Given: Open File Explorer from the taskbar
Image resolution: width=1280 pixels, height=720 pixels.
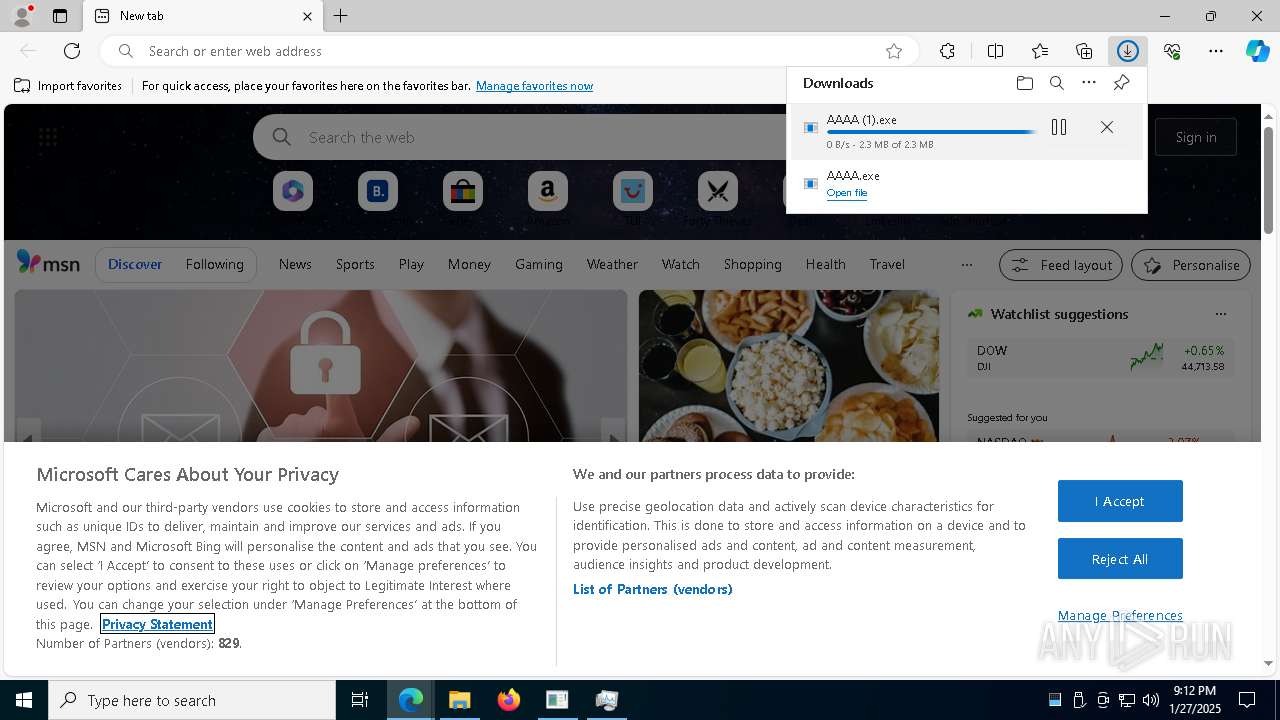Looking at the screenshot, I should [459, 700].
